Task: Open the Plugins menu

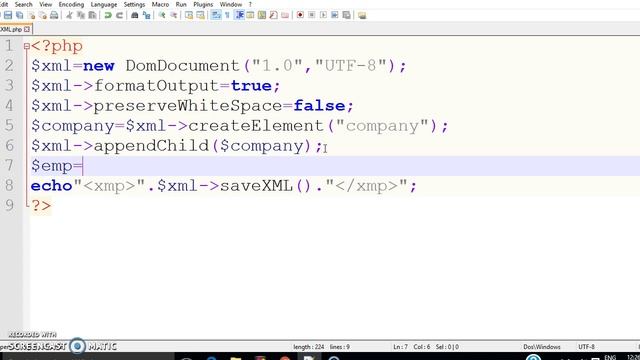Action: (x=203, y=4)
